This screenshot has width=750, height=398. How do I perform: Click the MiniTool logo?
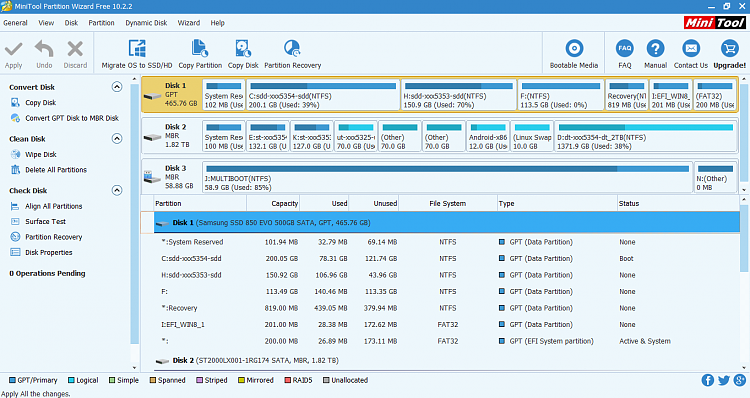pos(715,22)
